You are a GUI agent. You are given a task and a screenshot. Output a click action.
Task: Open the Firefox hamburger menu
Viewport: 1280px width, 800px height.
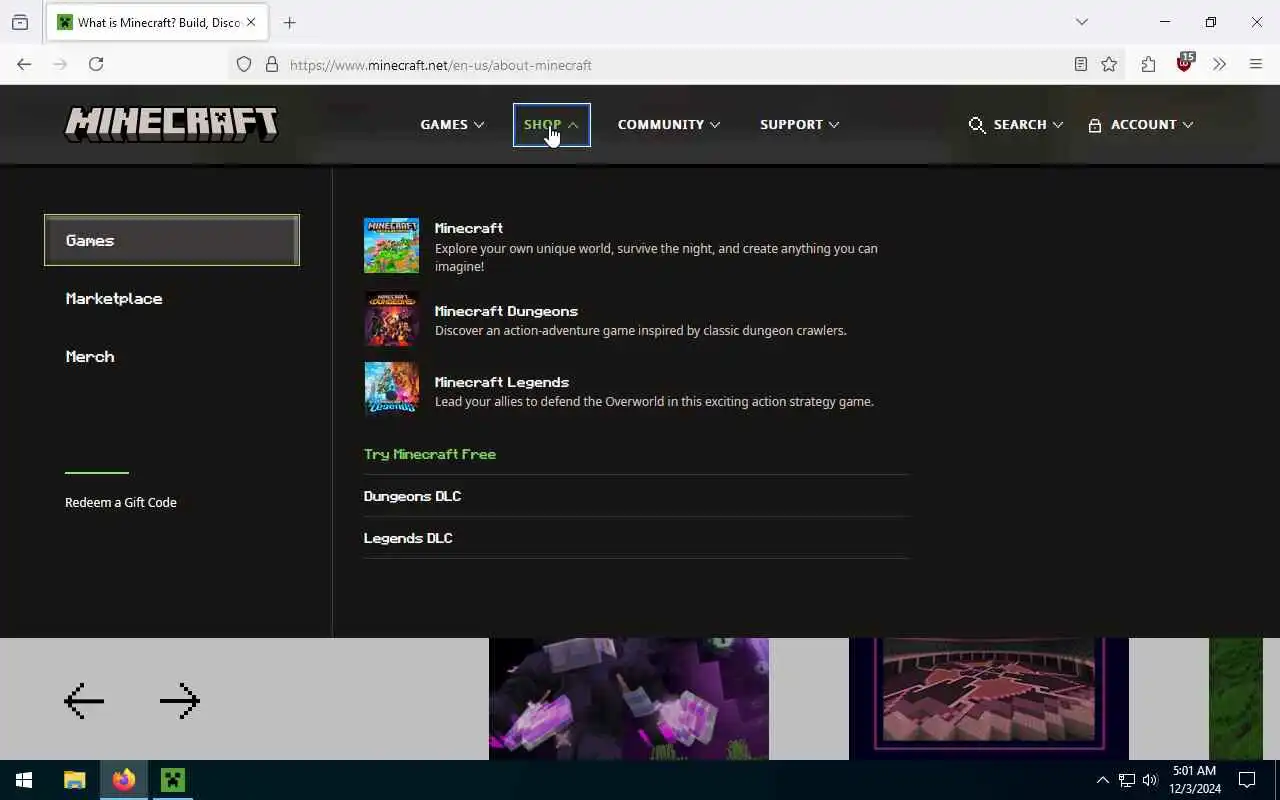click(x=1256, y=64)
